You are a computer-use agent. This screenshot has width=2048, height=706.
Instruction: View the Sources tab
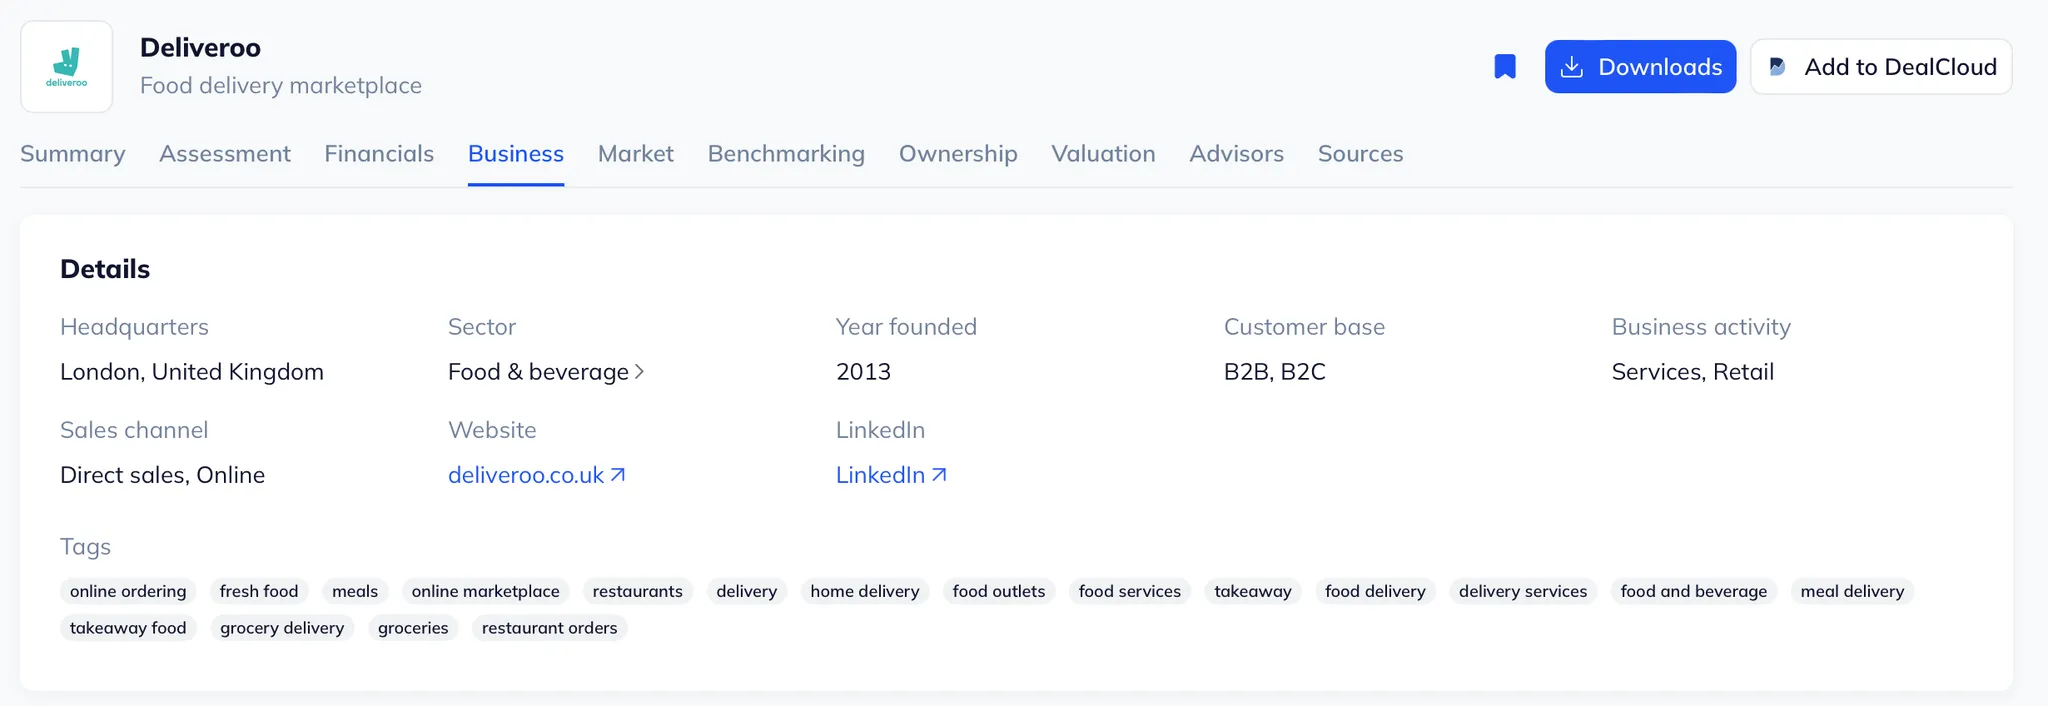click(x=1360, y=154)
